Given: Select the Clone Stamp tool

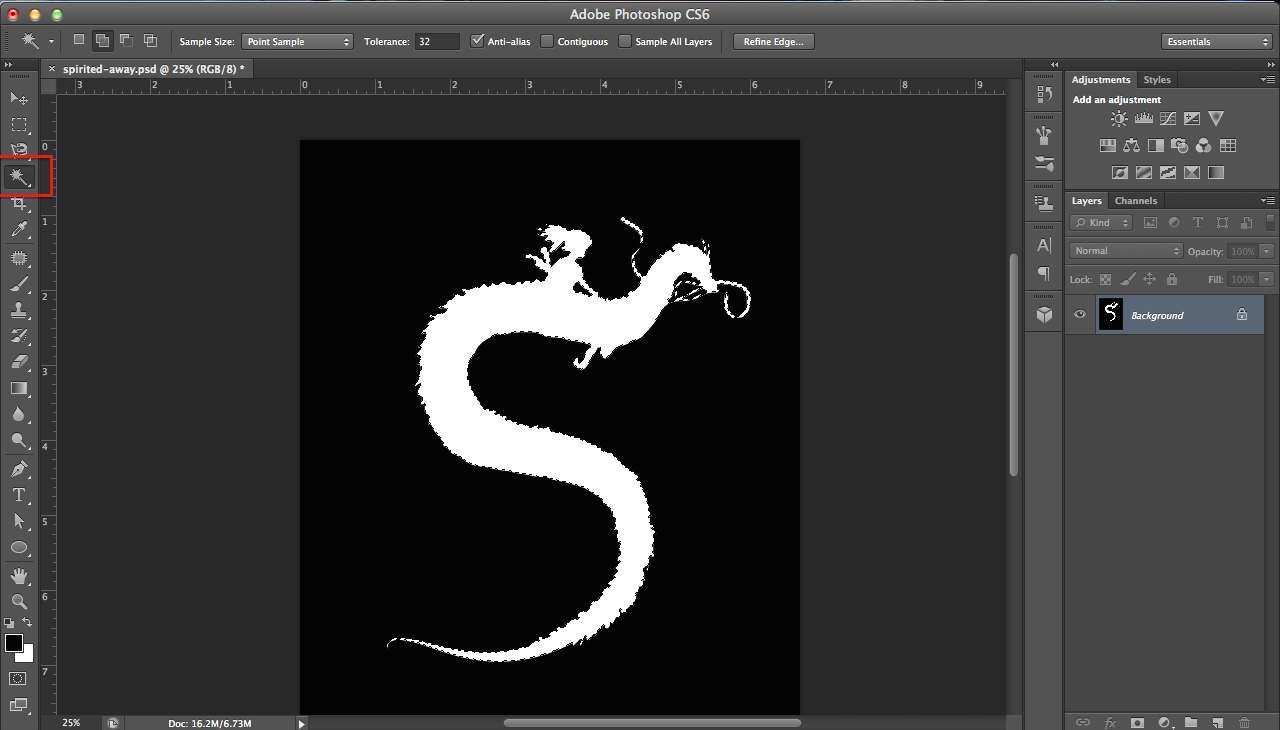Looking at the screenshot, I should tap(19, 311).
